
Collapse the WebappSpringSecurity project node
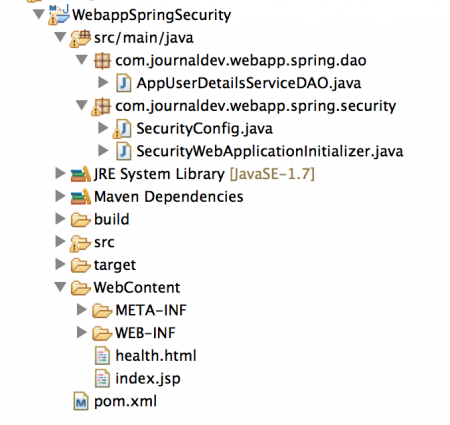click(x=39, y=14)
